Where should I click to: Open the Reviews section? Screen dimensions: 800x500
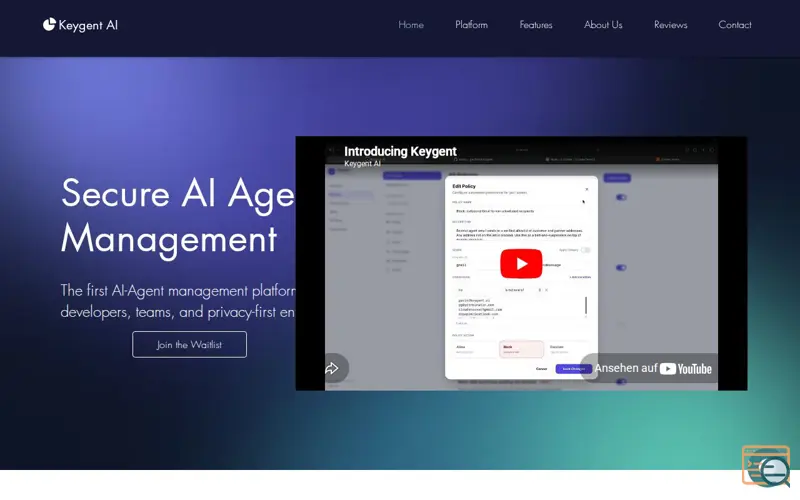(670, 24)
